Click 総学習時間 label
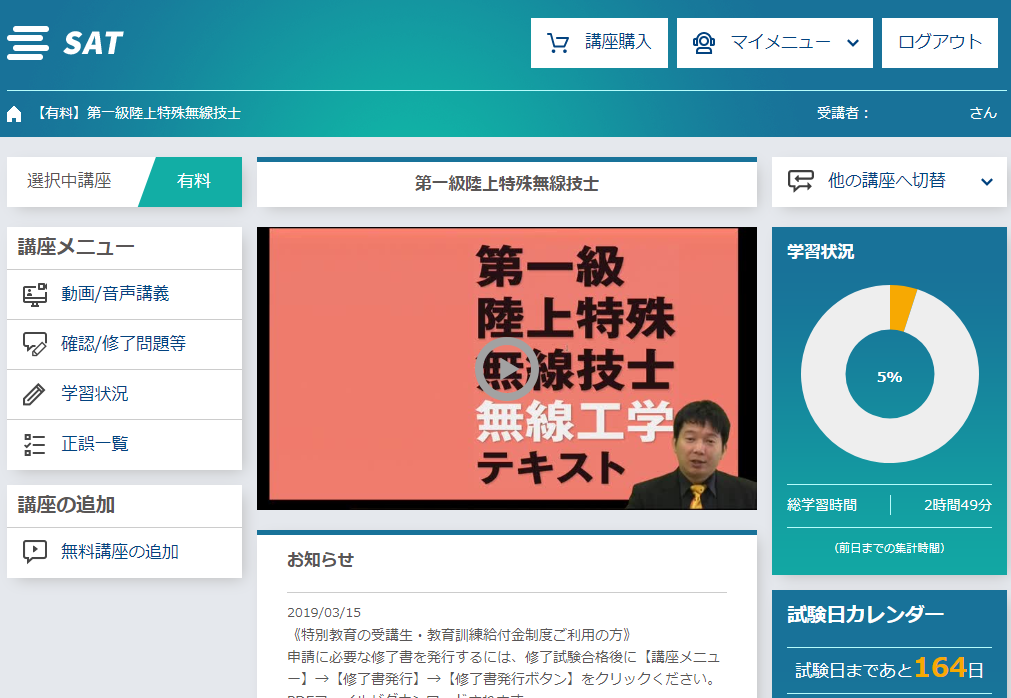Image resolution: width=1011 pixels, height=698 pixels. 822,505
